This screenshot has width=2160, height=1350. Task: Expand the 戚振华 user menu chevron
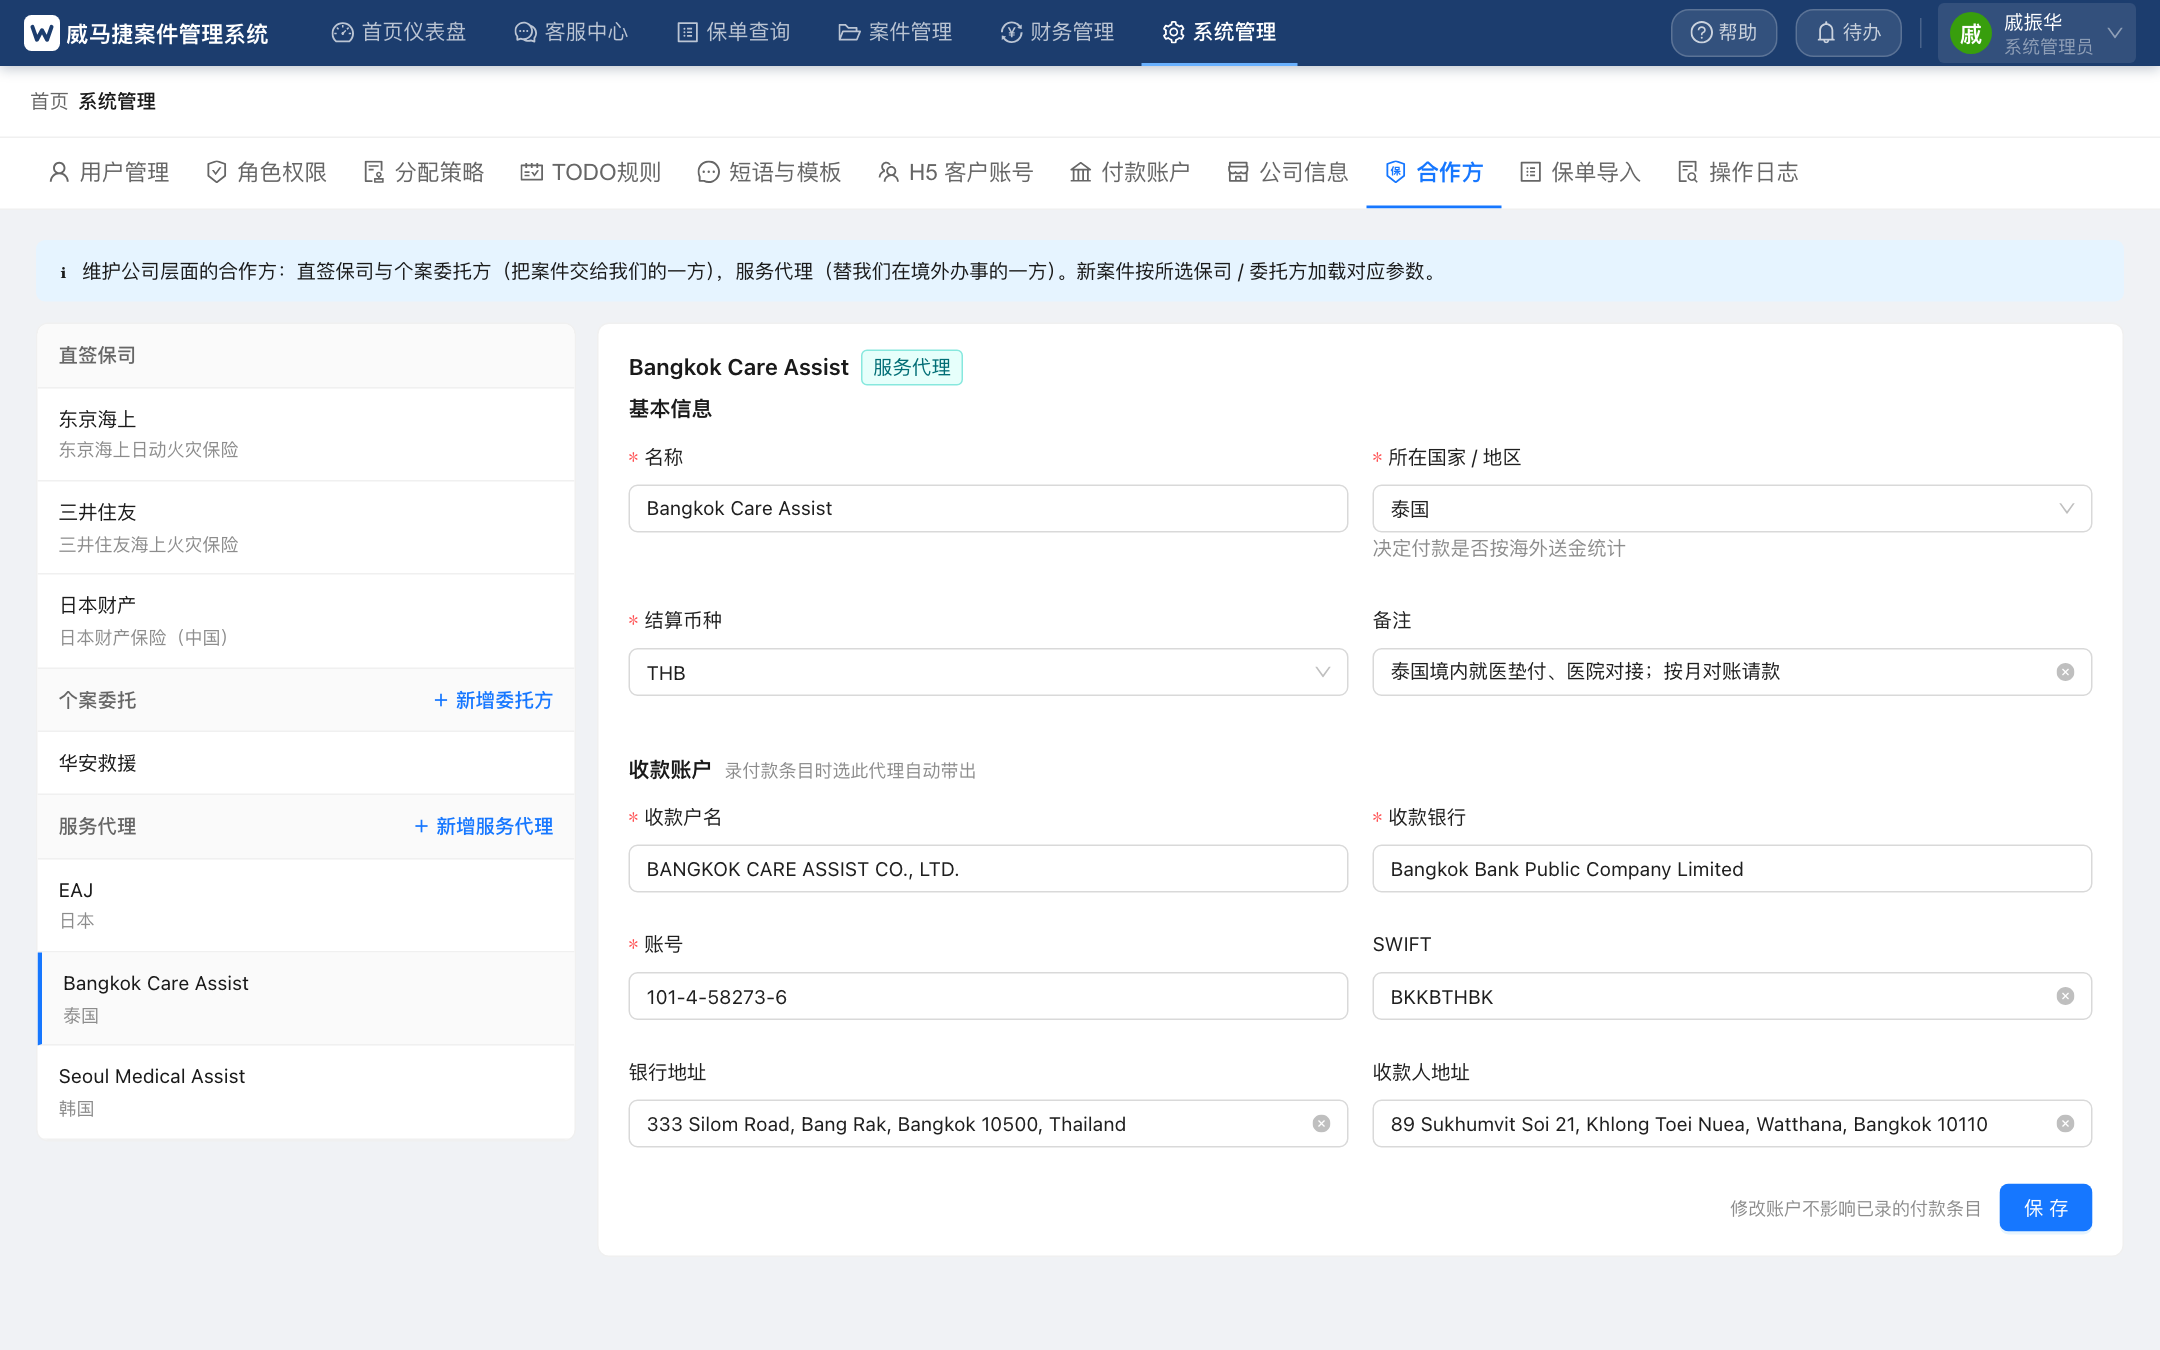[x=2115, y=33]
